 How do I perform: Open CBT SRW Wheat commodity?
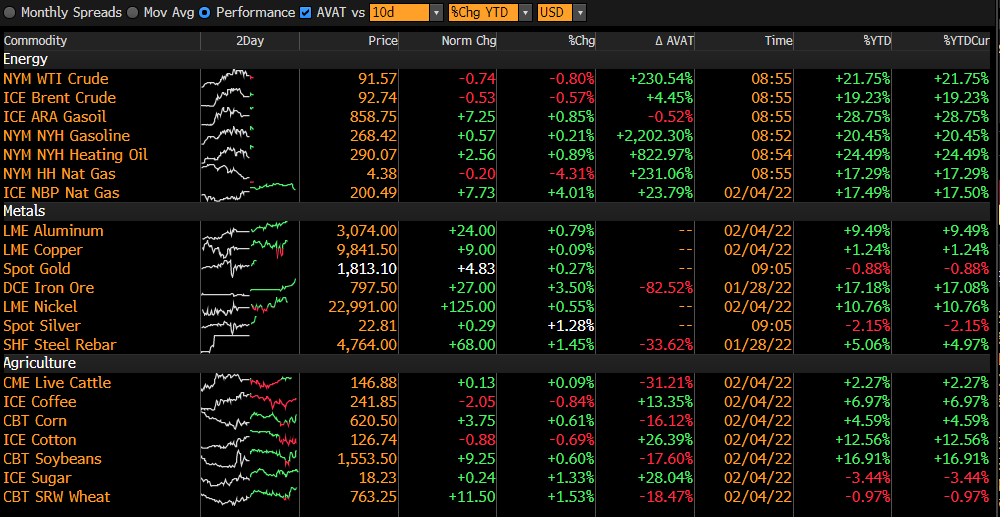click(x=56, y=497)
